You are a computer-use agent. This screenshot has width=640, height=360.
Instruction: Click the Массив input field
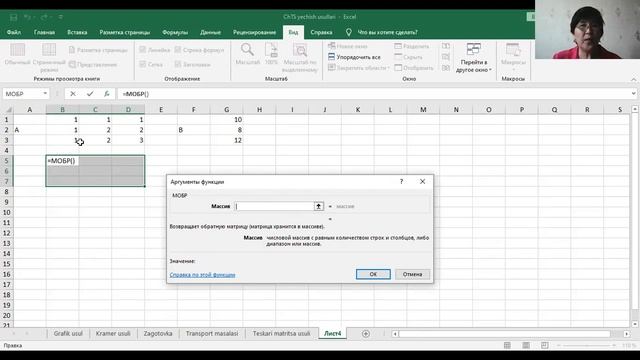[x=274, y=206]
